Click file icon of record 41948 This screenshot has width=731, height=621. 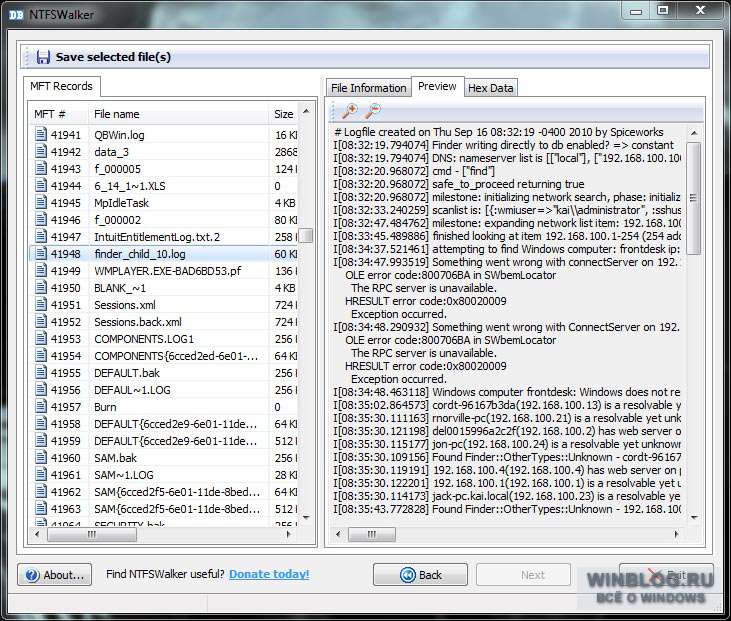[x=41, y=254]
